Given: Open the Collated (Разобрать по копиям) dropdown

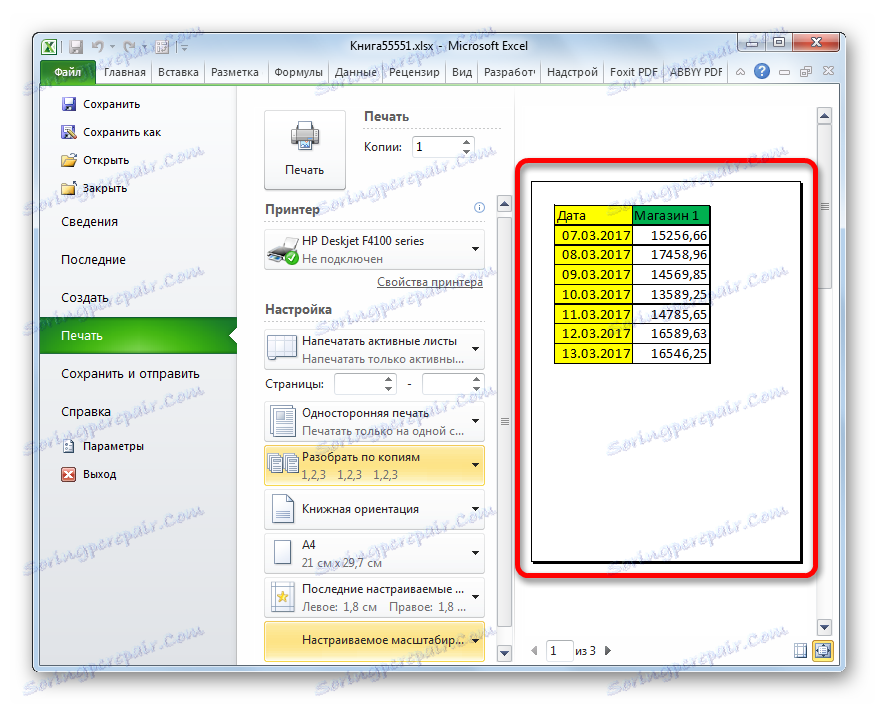Looking at the screenshot, I should click(x=374, y=465).
